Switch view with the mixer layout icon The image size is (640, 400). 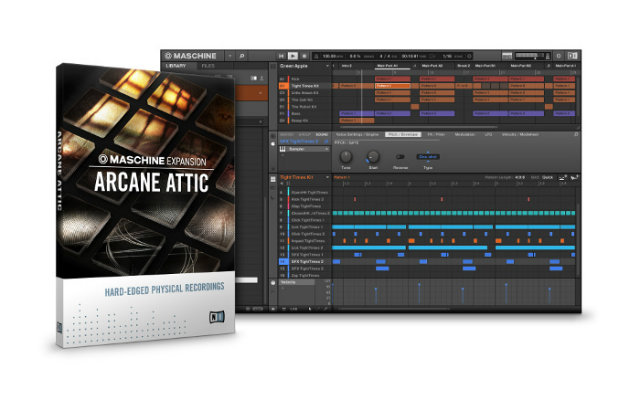[507, 56]
